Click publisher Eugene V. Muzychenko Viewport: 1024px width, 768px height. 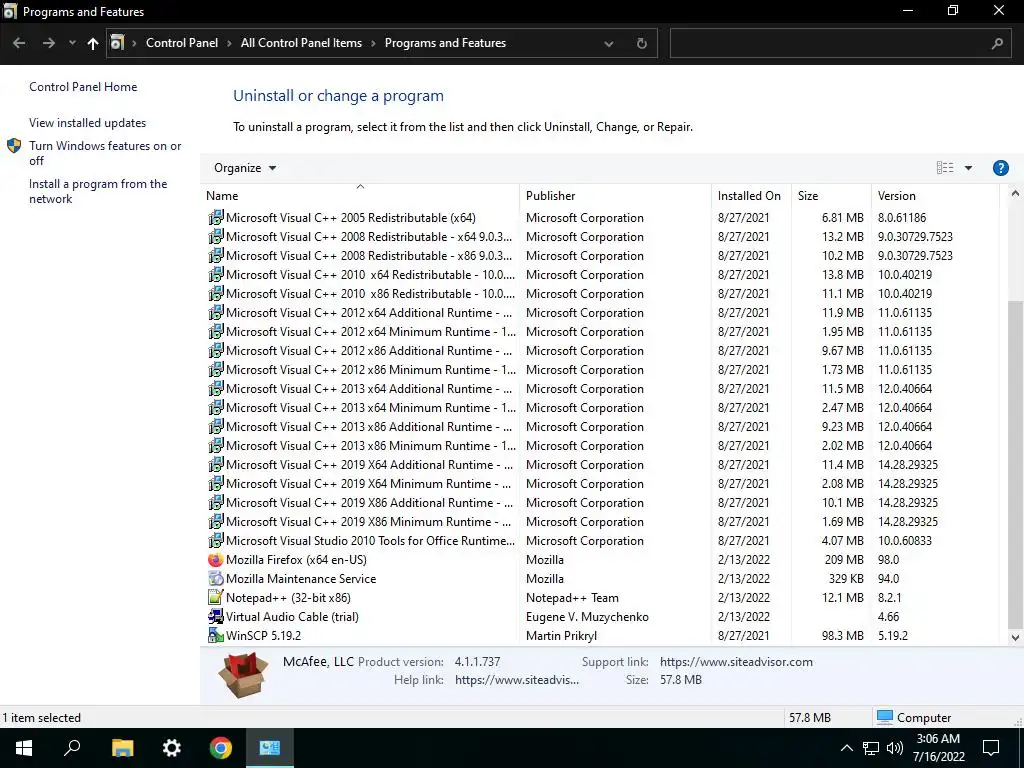point(587,616)
